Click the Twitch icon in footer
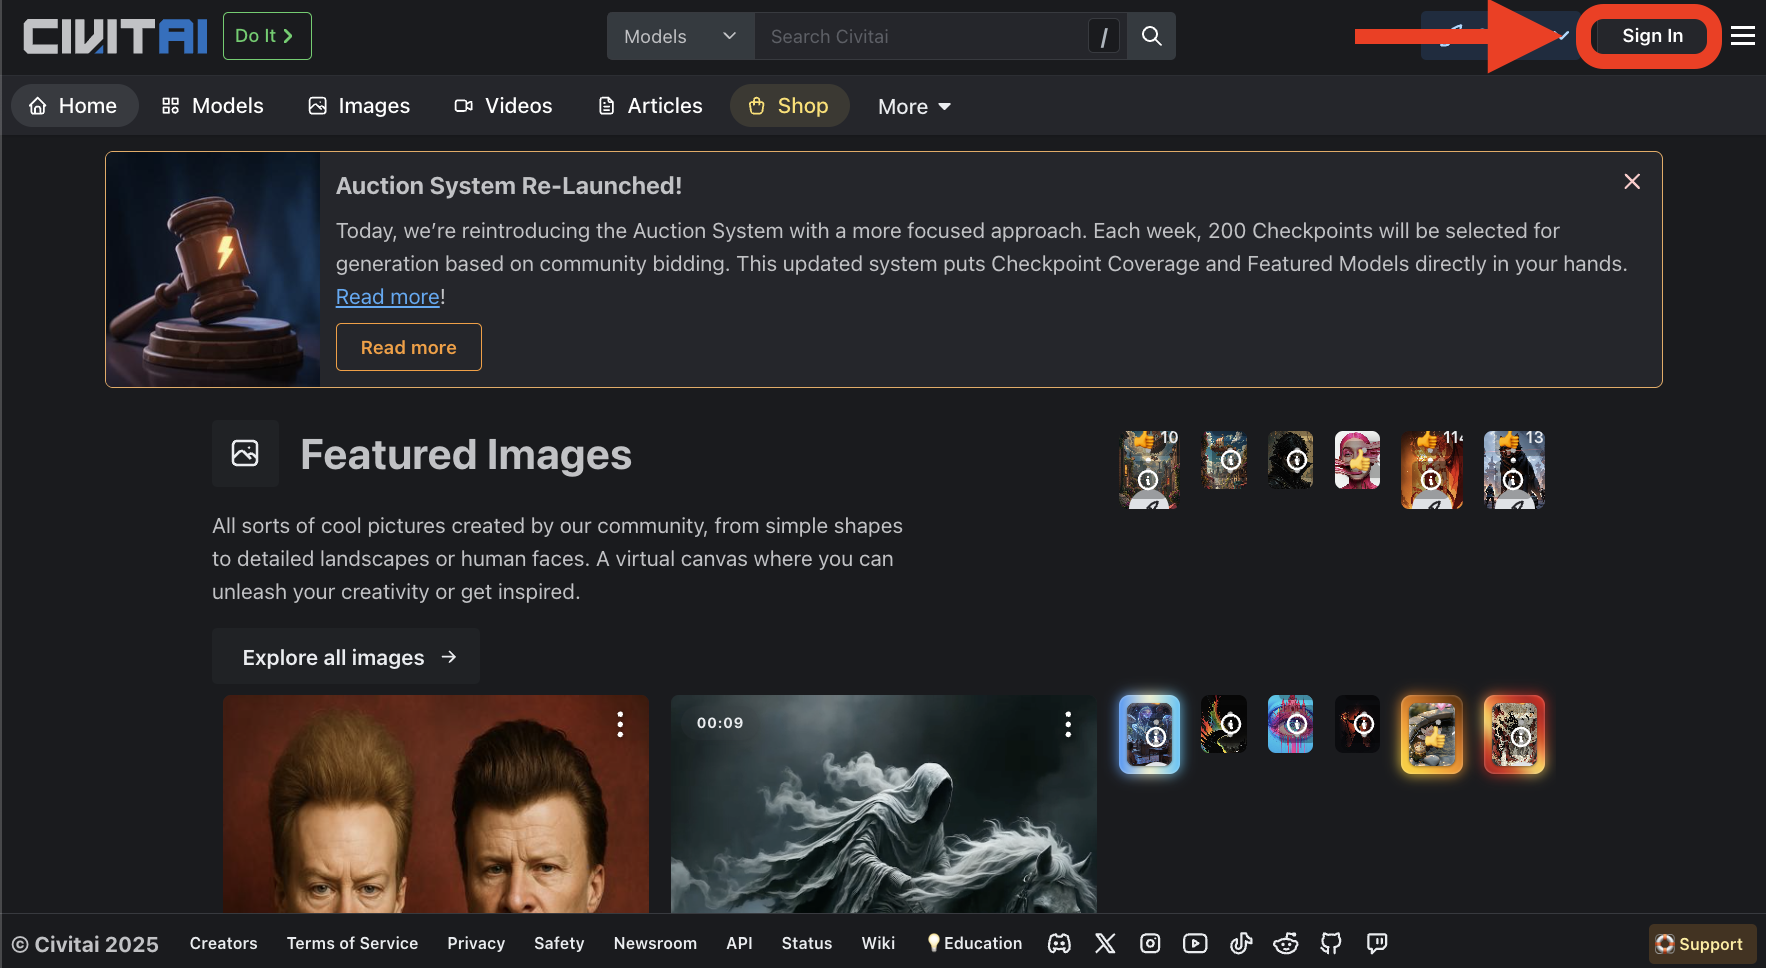The width and height of the screenshot is (1766, 968). [1377, 943]
